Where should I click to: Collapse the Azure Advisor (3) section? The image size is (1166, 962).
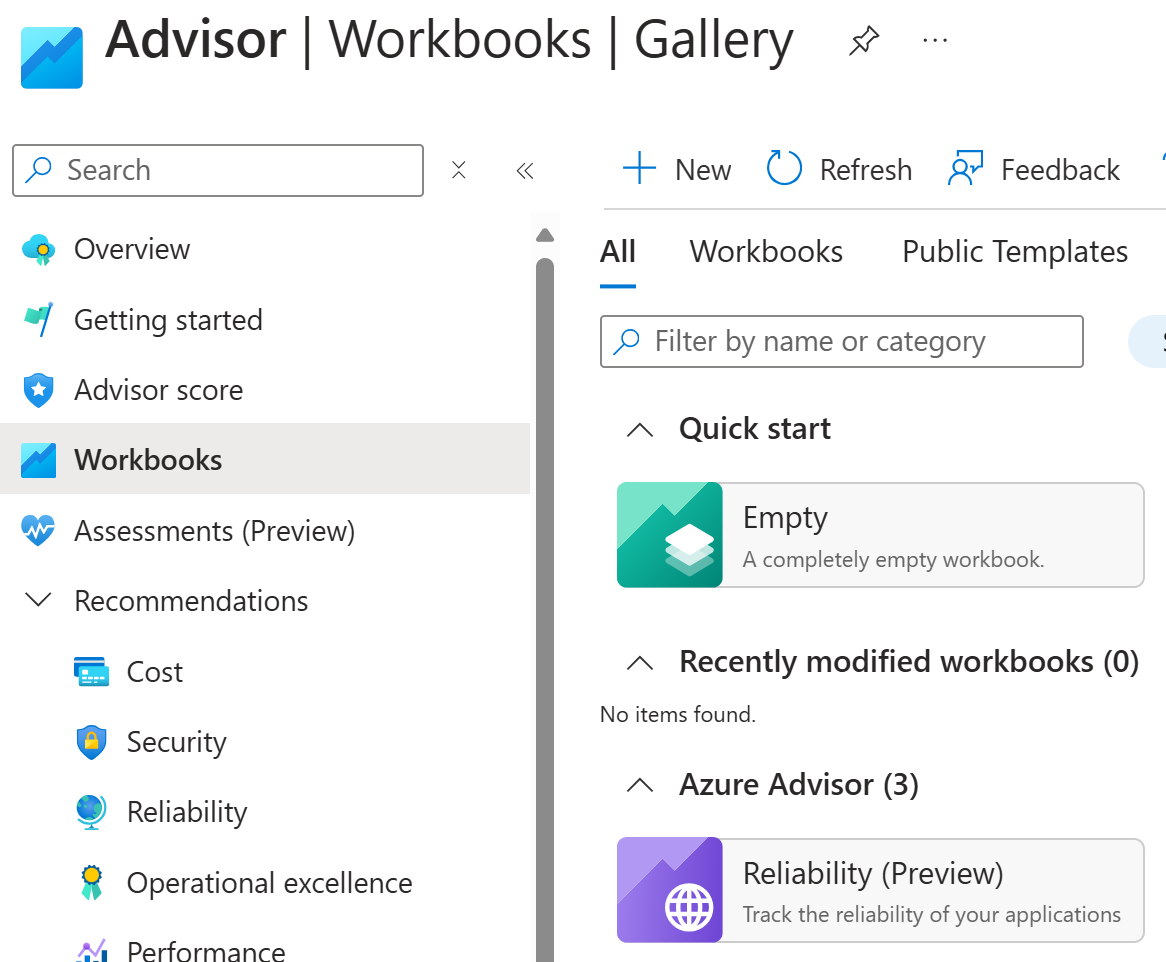tap(640, 785)
